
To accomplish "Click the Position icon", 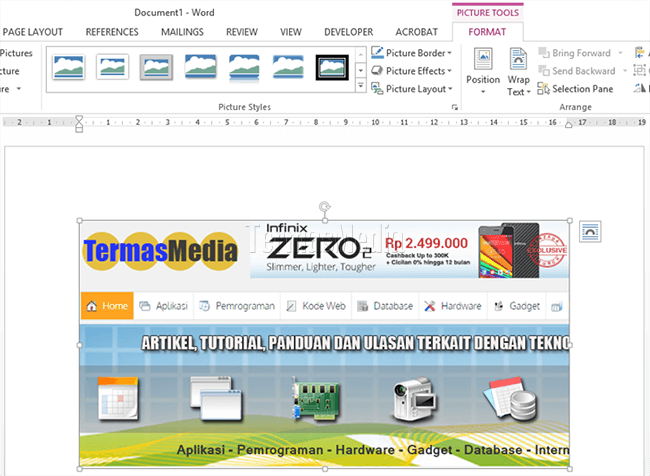I will tap(483, 58).
